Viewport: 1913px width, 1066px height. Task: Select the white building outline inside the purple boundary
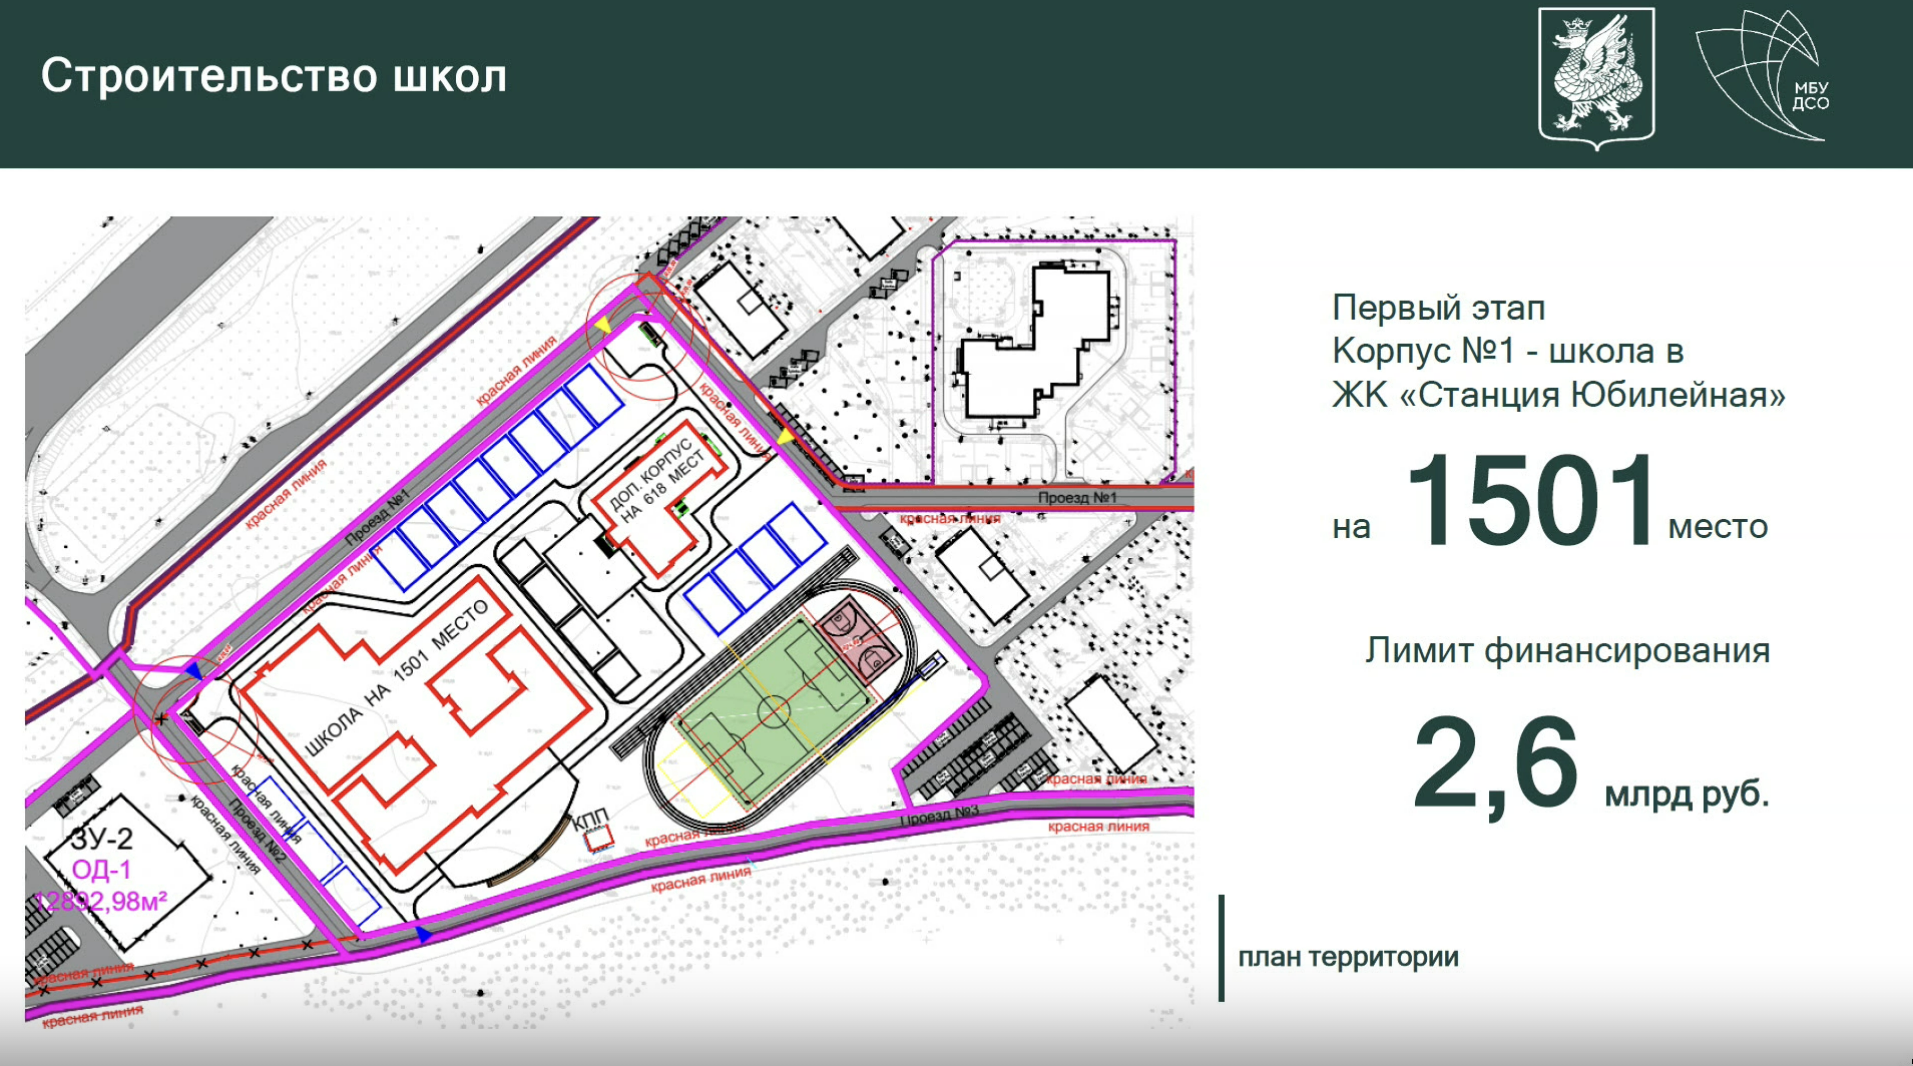(1035, 345)
